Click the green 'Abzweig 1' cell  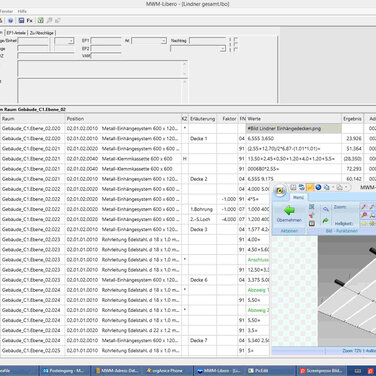pos(258,290)
